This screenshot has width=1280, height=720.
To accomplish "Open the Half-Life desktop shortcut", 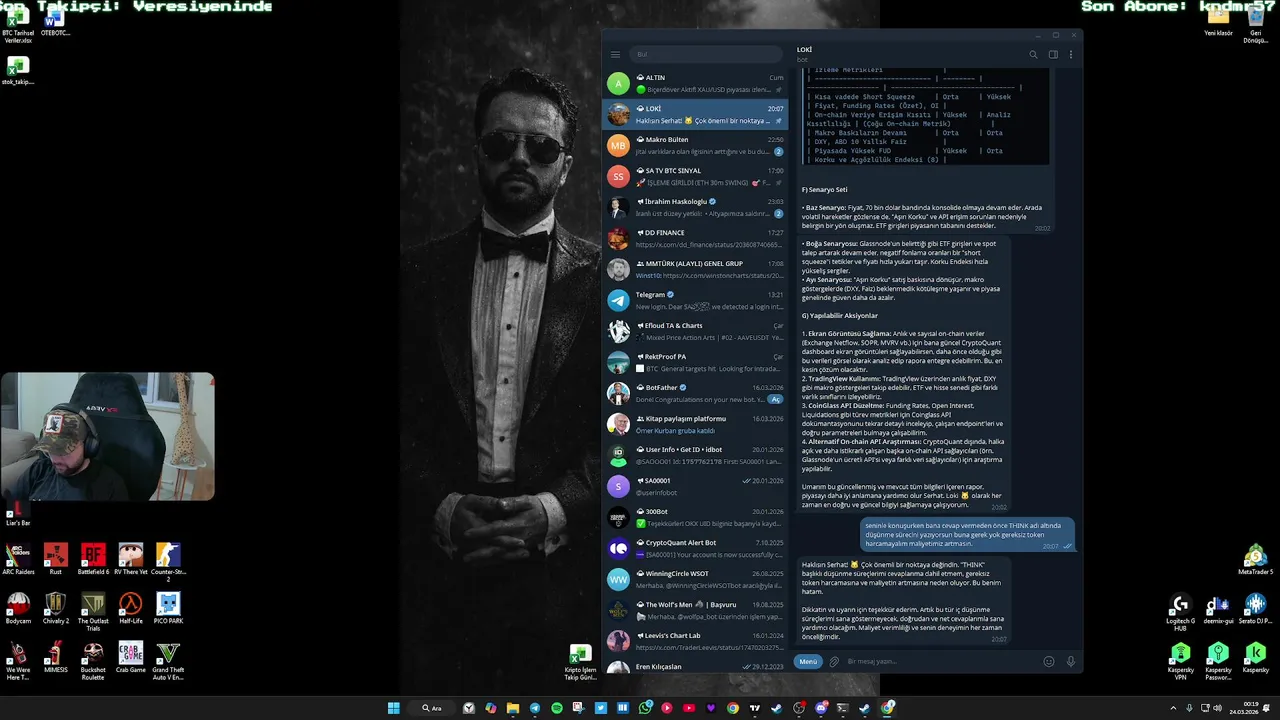I will pyautogui.click(x=131, y=608).
